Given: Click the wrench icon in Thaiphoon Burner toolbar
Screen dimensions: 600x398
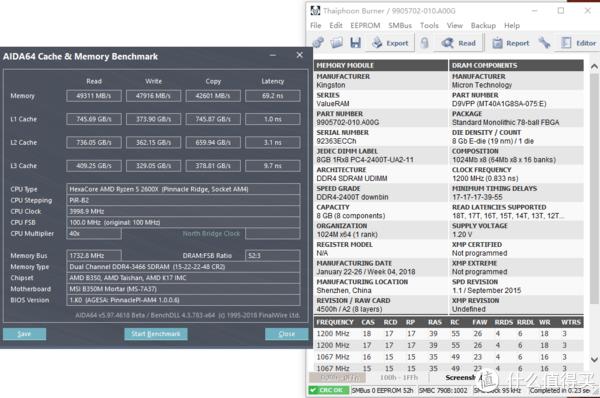Looking at the screenshot, I should click(544, 43).
